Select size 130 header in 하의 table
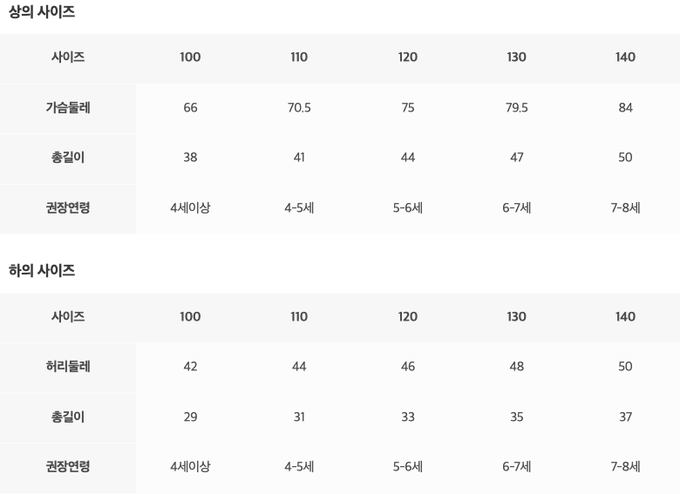The height and width of the screenshot is (494, 680). click(x=516, y=317)
